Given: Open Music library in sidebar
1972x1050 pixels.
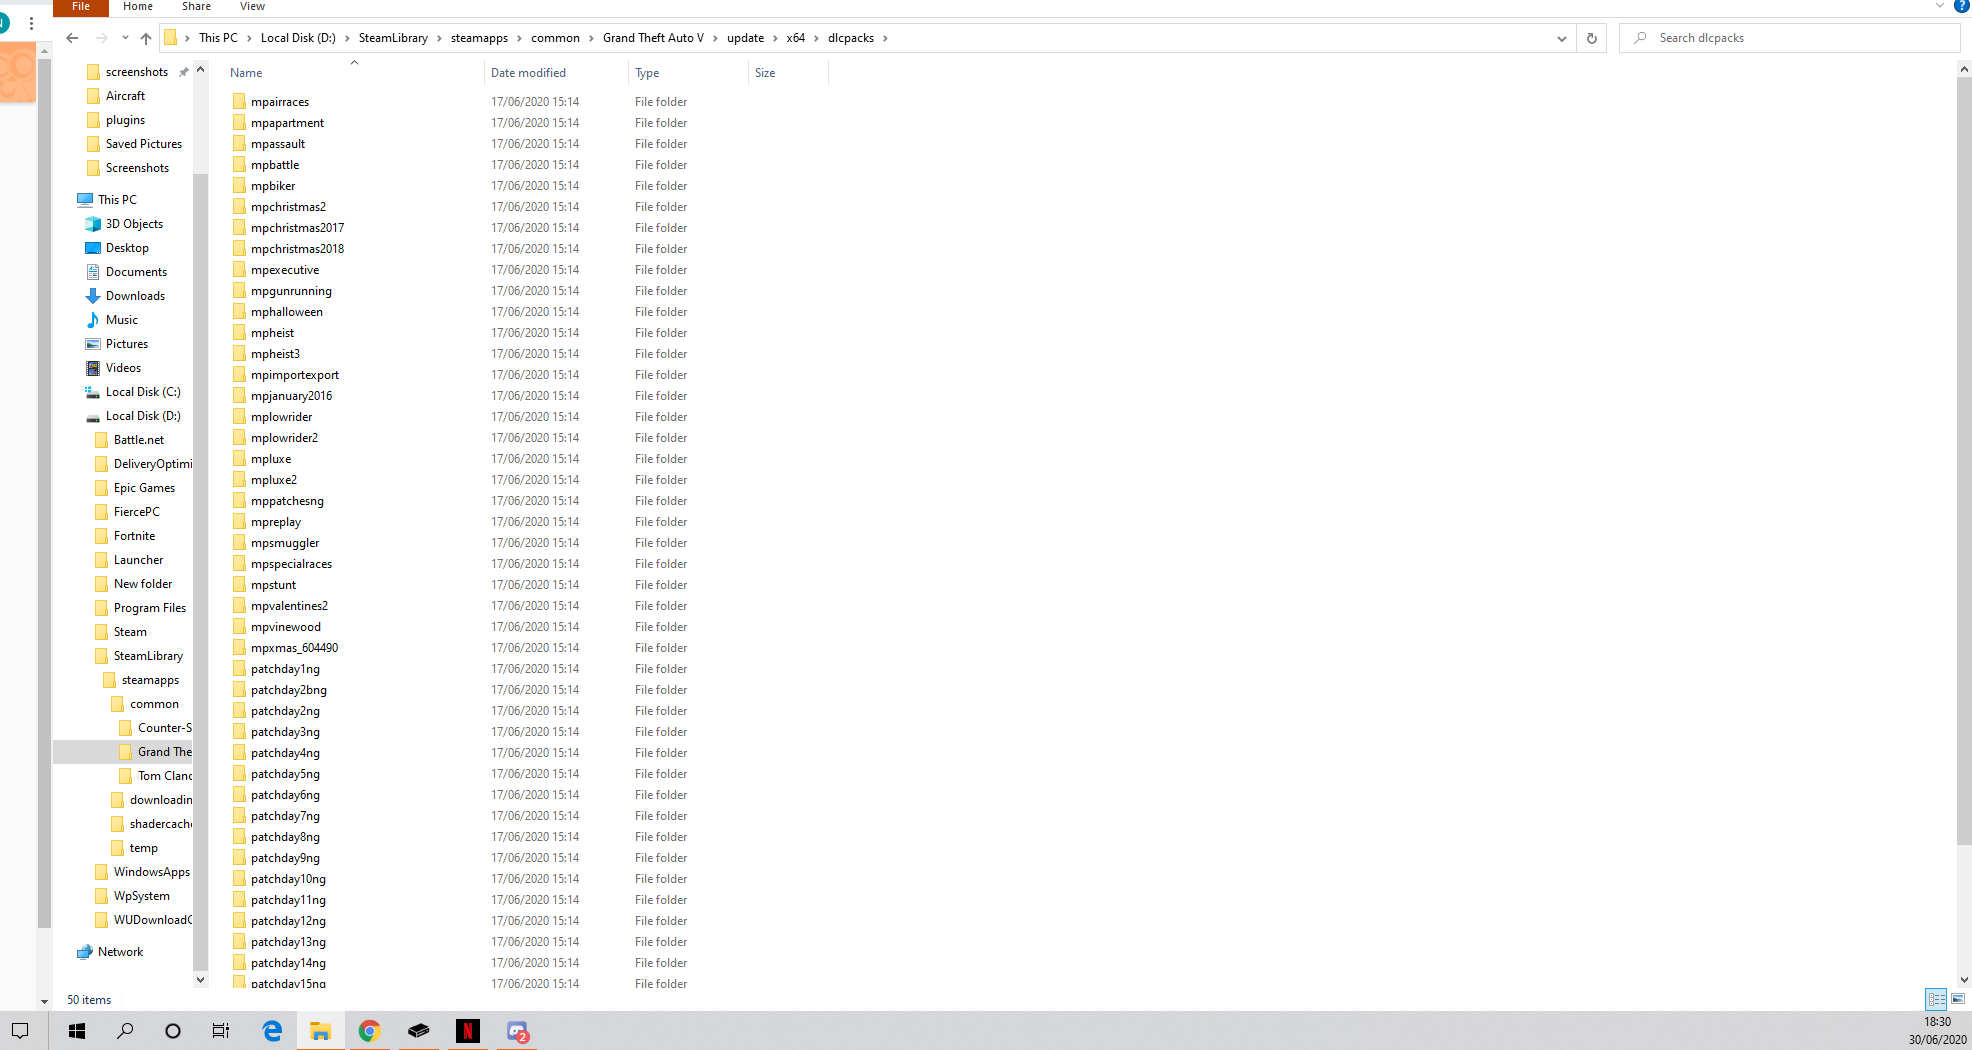Looking at the screenshot, I should coord(122,320).
